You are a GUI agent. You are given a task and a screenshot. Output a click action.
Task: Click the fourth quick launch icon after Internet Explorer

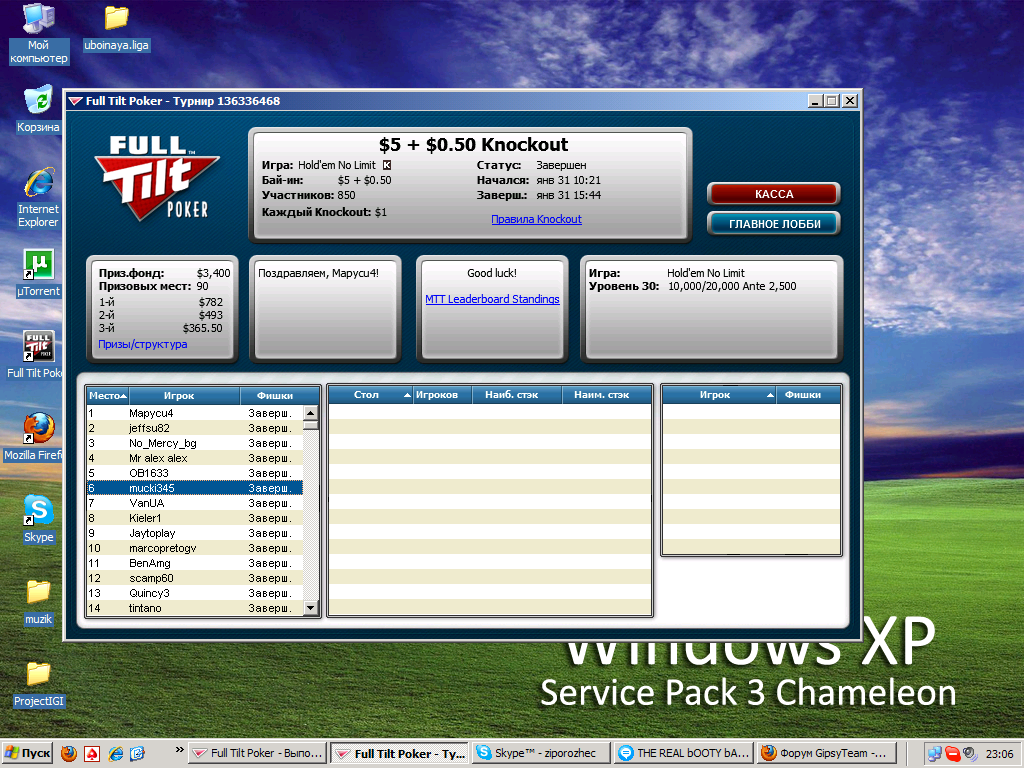138,754
